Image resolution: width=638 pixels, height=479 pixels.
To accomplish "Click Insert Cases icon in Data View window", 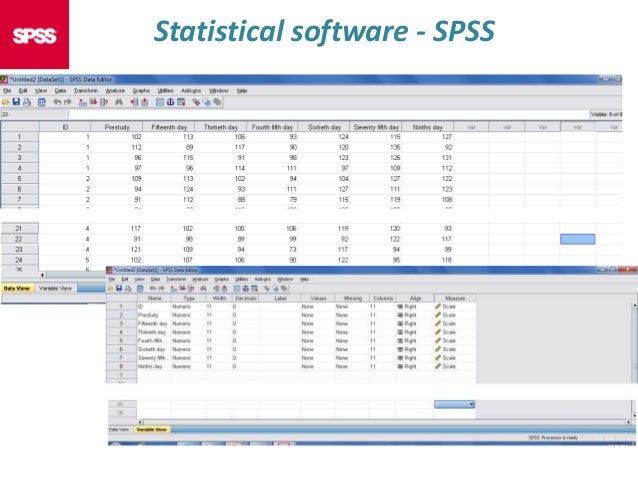I will tap(134, 102).
